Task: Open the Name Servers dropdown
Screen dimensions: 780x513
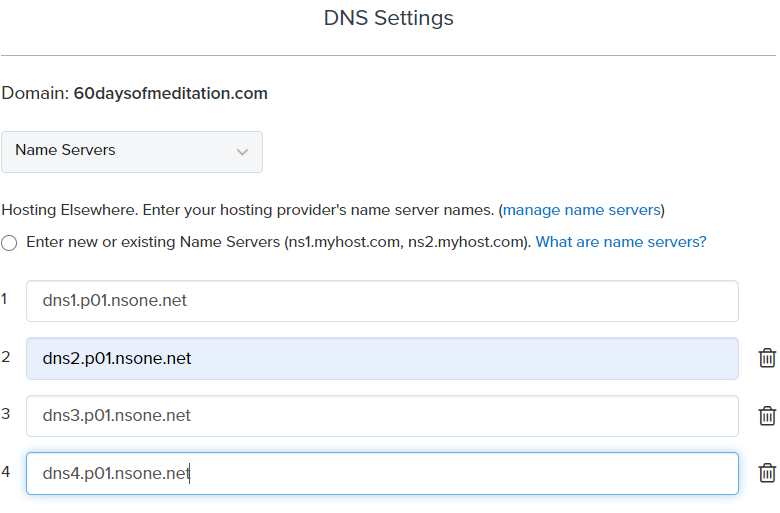Action: point(132,152)
